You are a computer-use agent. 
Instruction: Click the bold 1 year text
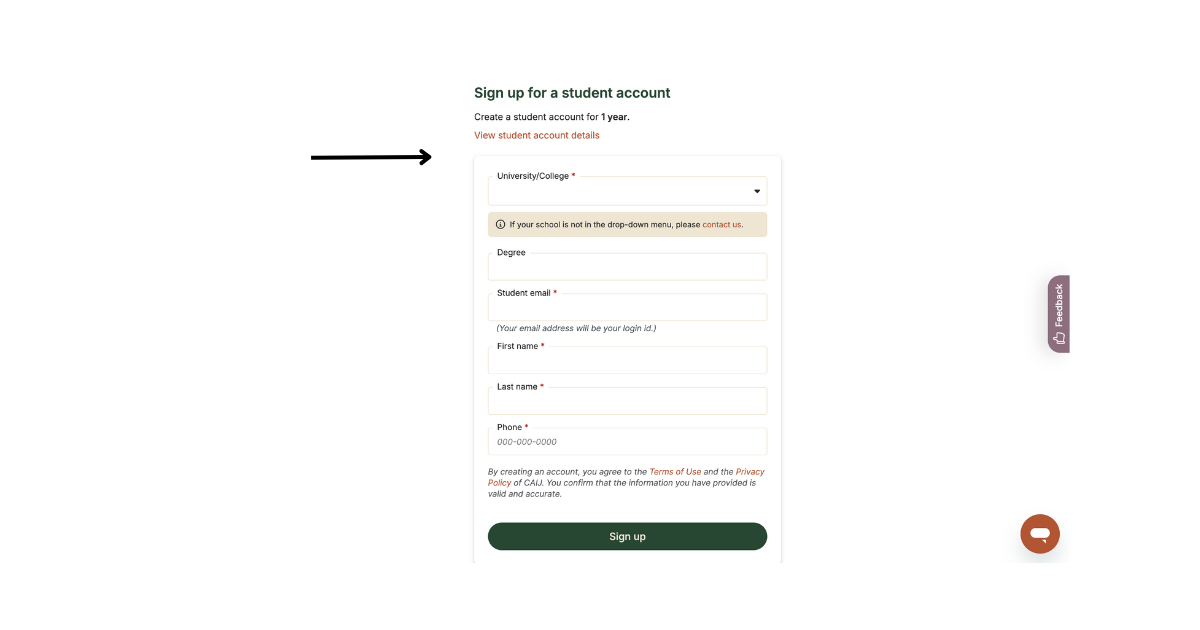tap(615, 117)
